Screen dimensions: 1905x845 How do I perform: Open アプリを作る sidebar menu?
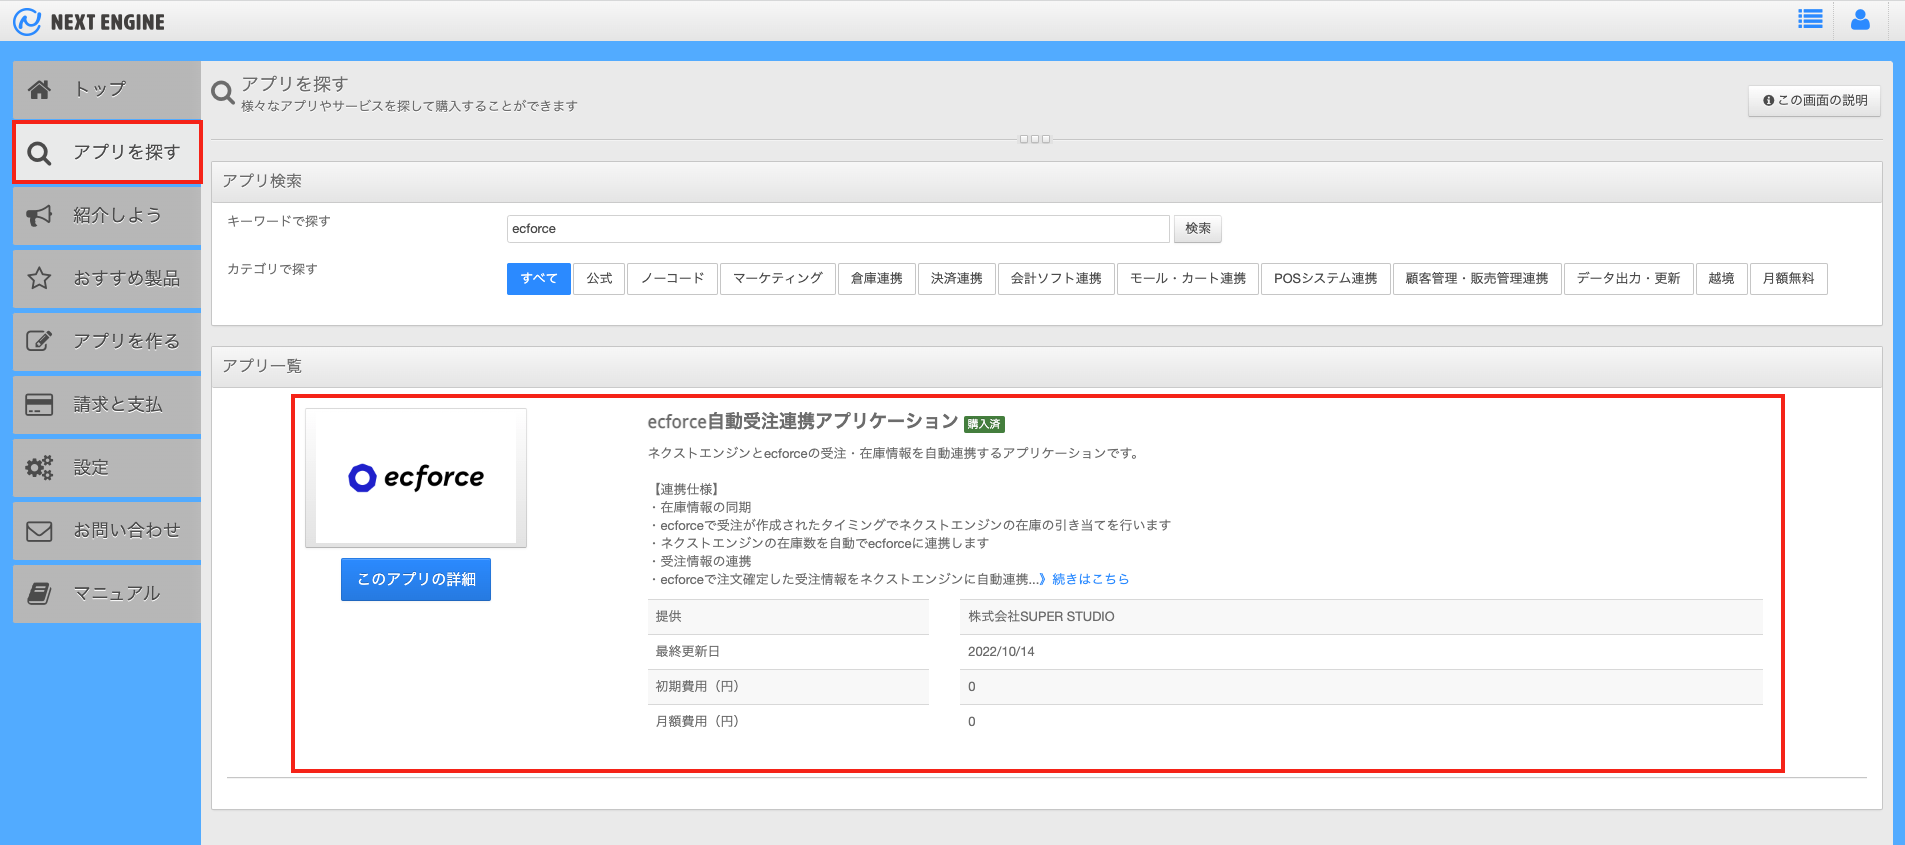click(107, 341)
